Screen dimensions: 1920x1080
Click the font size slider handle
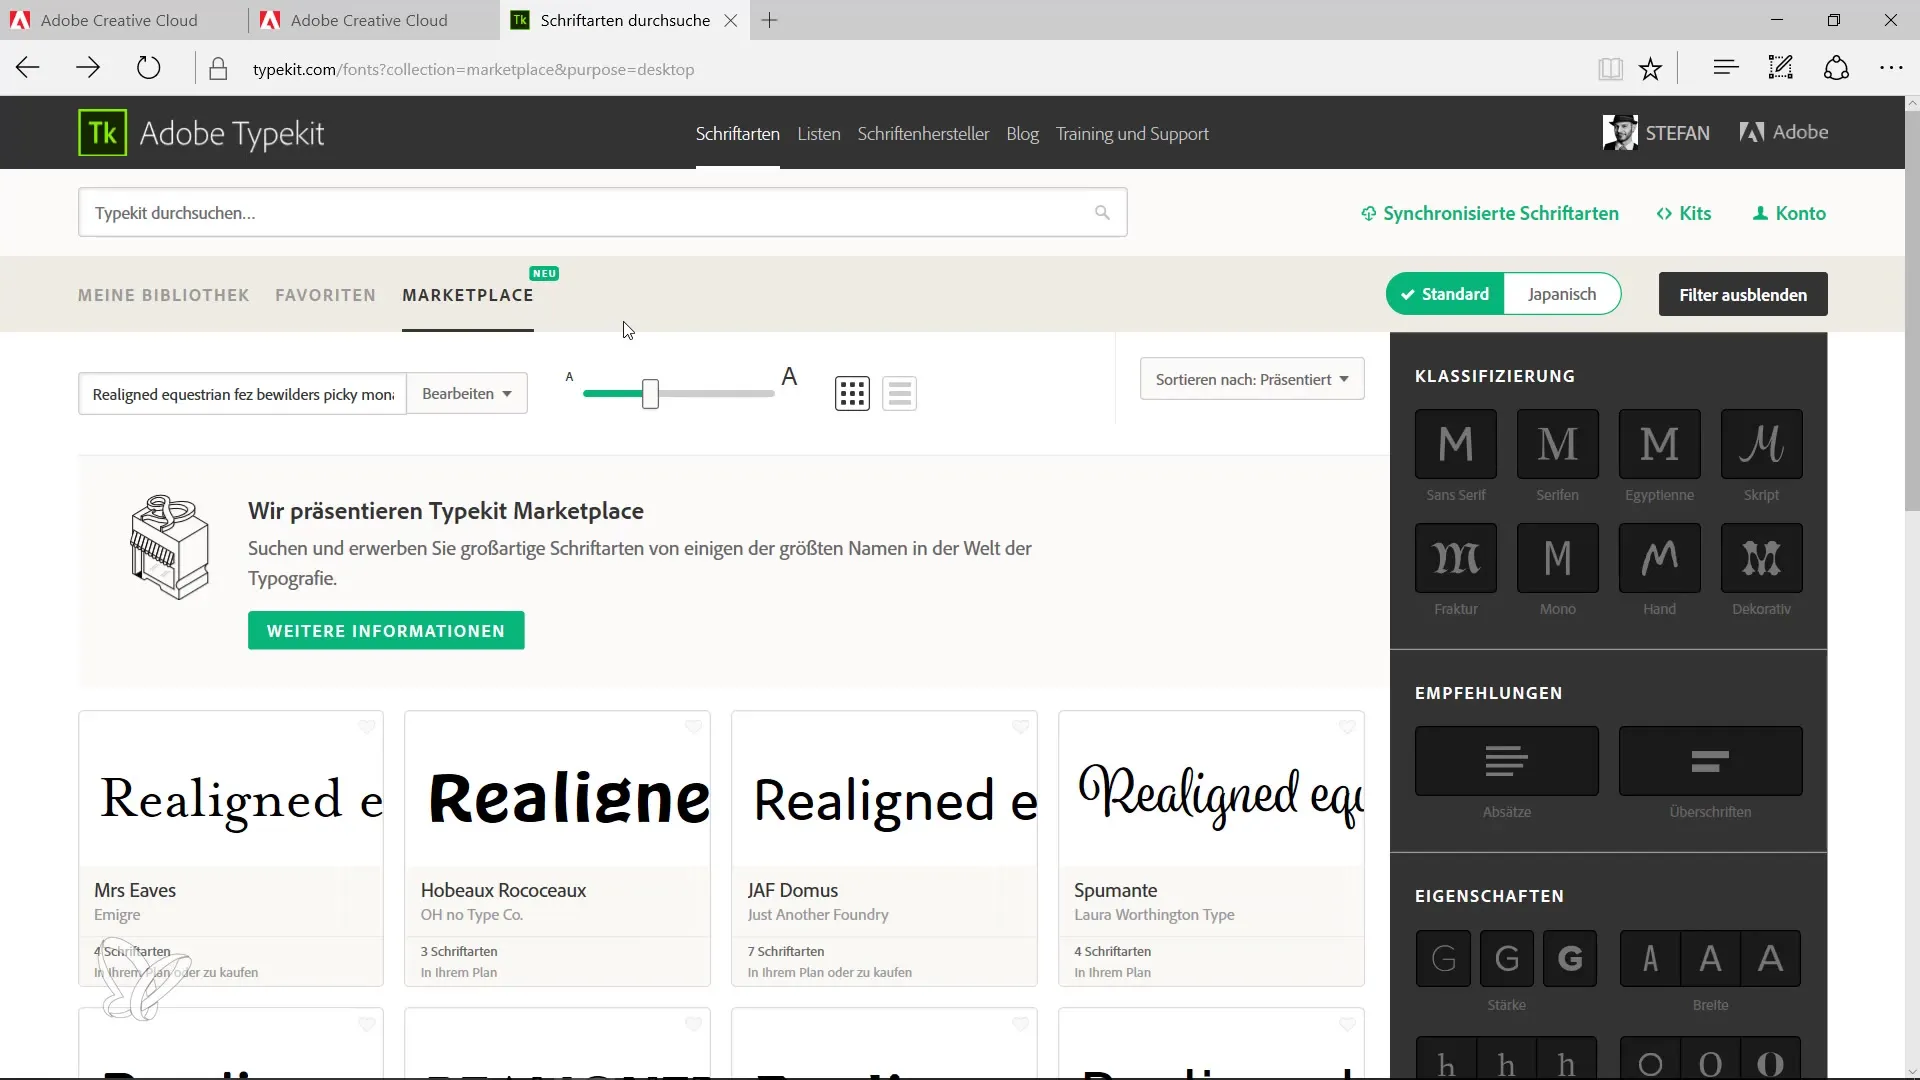coord(650,394)
